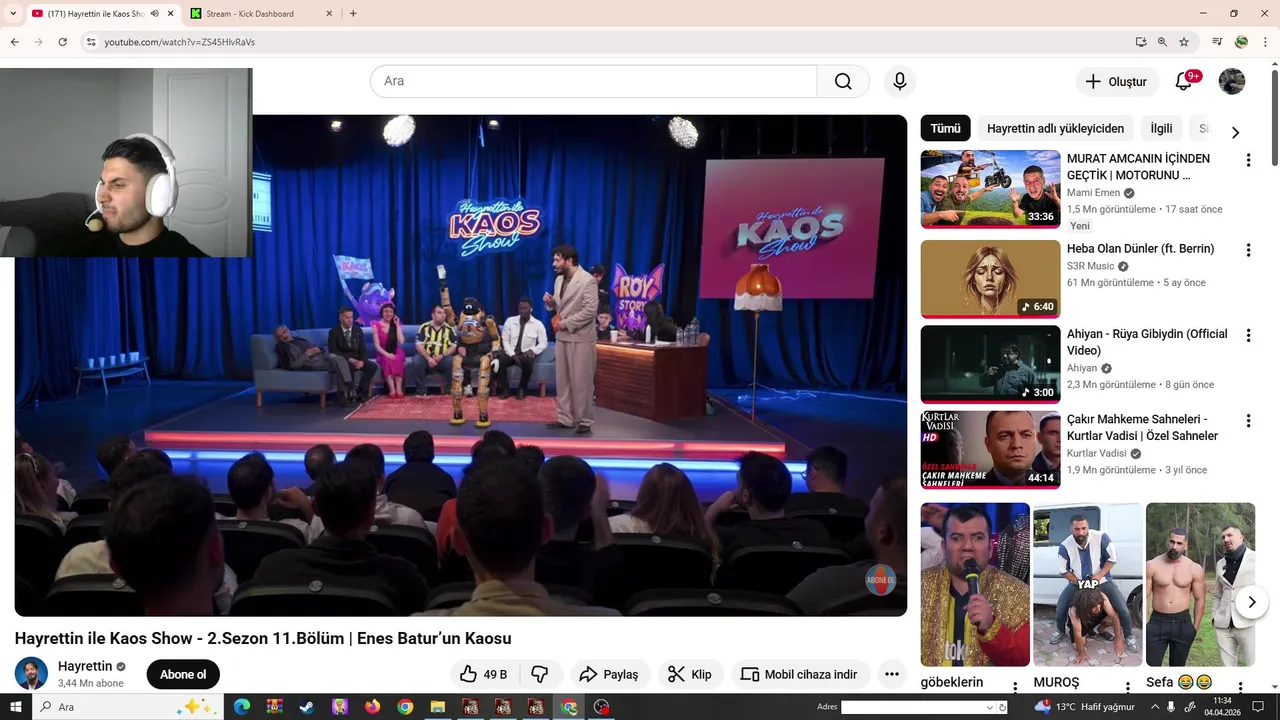This screenshot has height=720, width=1280.
Task: Open Windows Start menu
Action: (x=15, y=707)
